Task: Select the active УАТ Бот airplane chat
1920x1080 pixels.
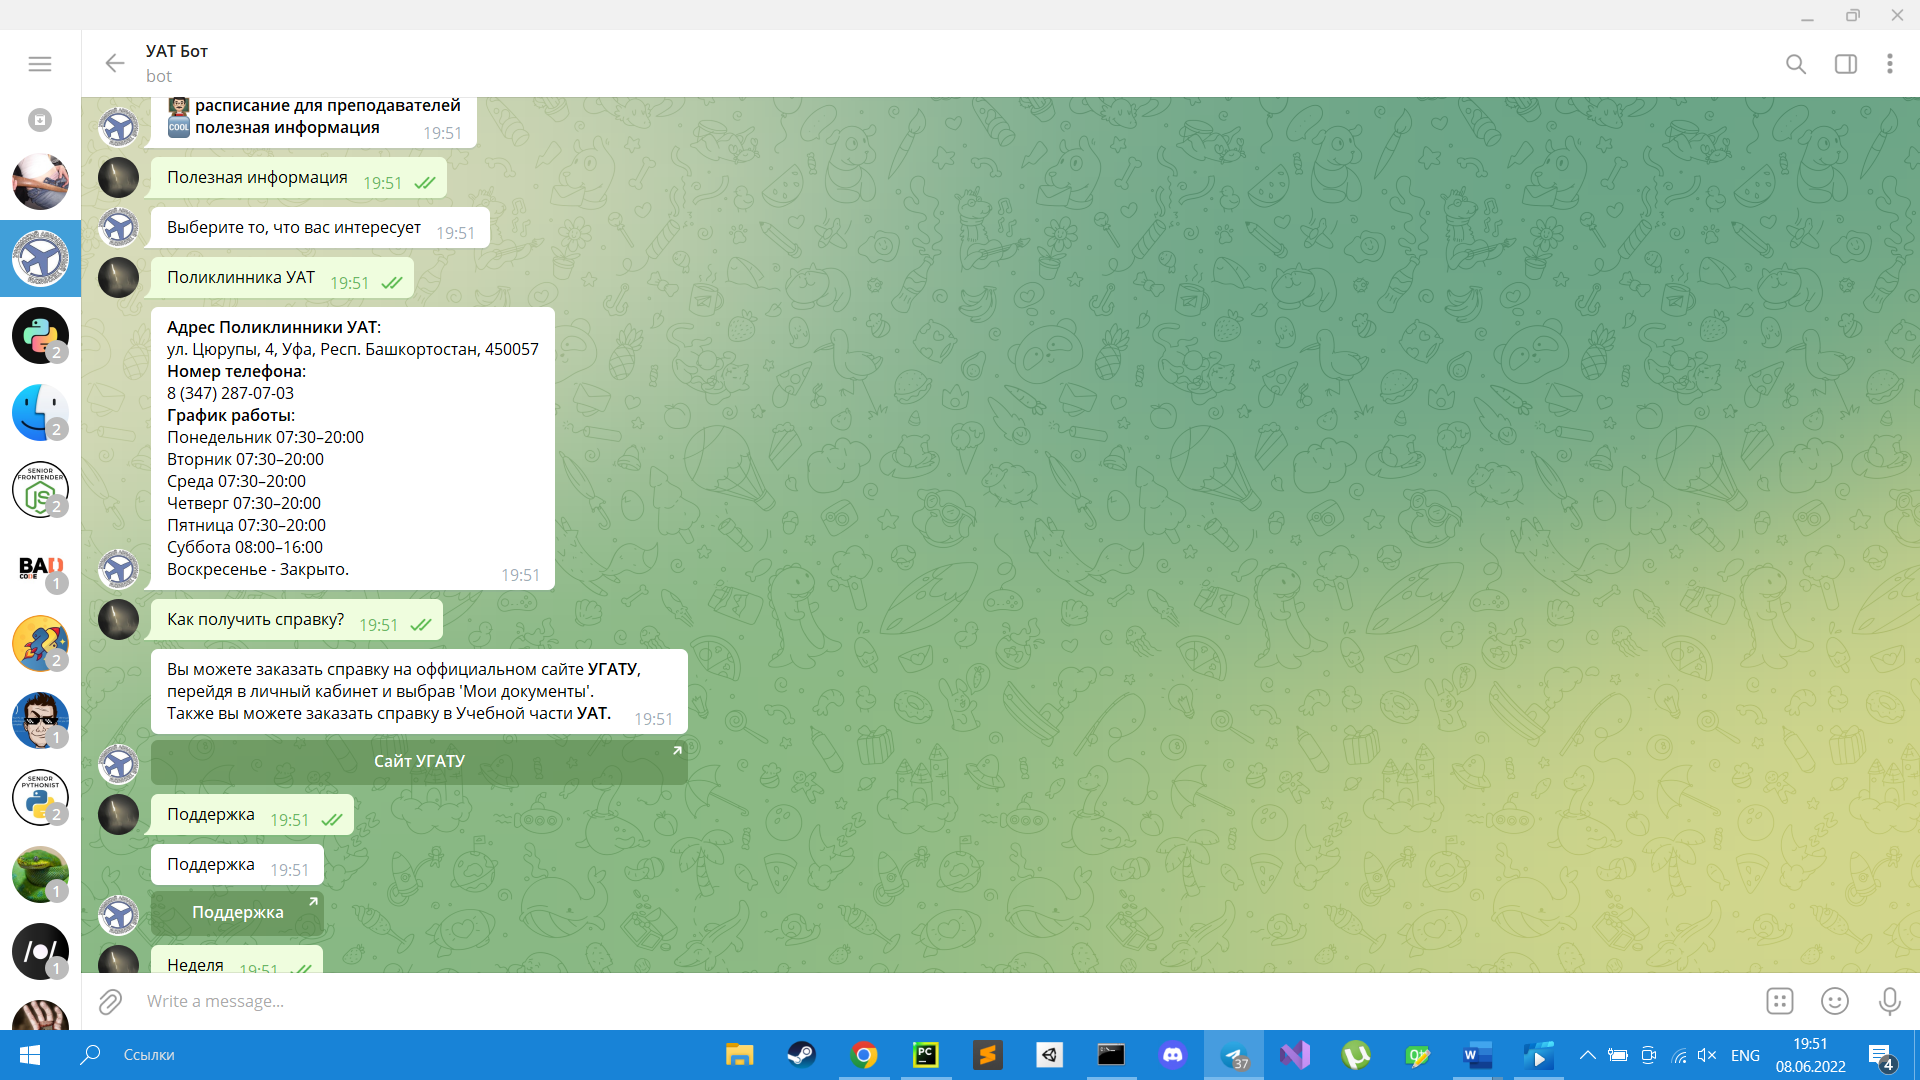Action: [40, 258]
